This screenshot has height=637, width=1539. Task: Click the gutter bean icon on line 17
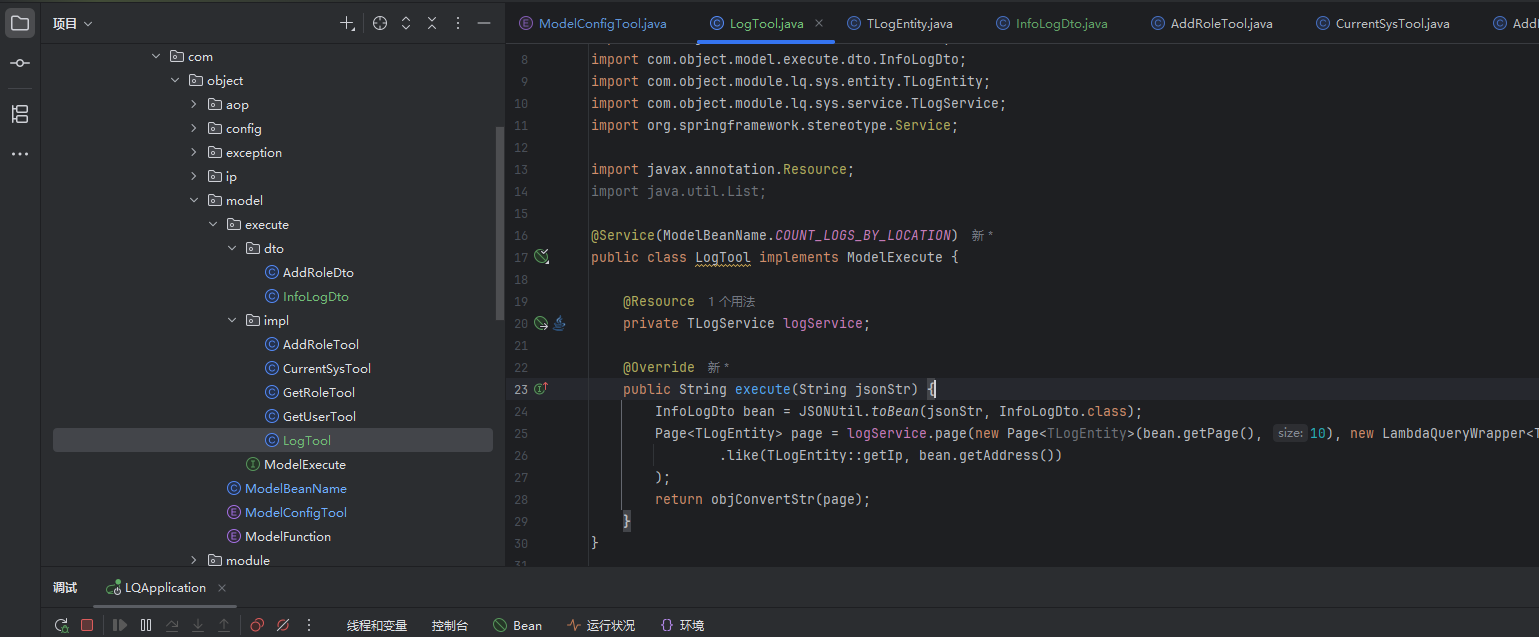(541, 257)
